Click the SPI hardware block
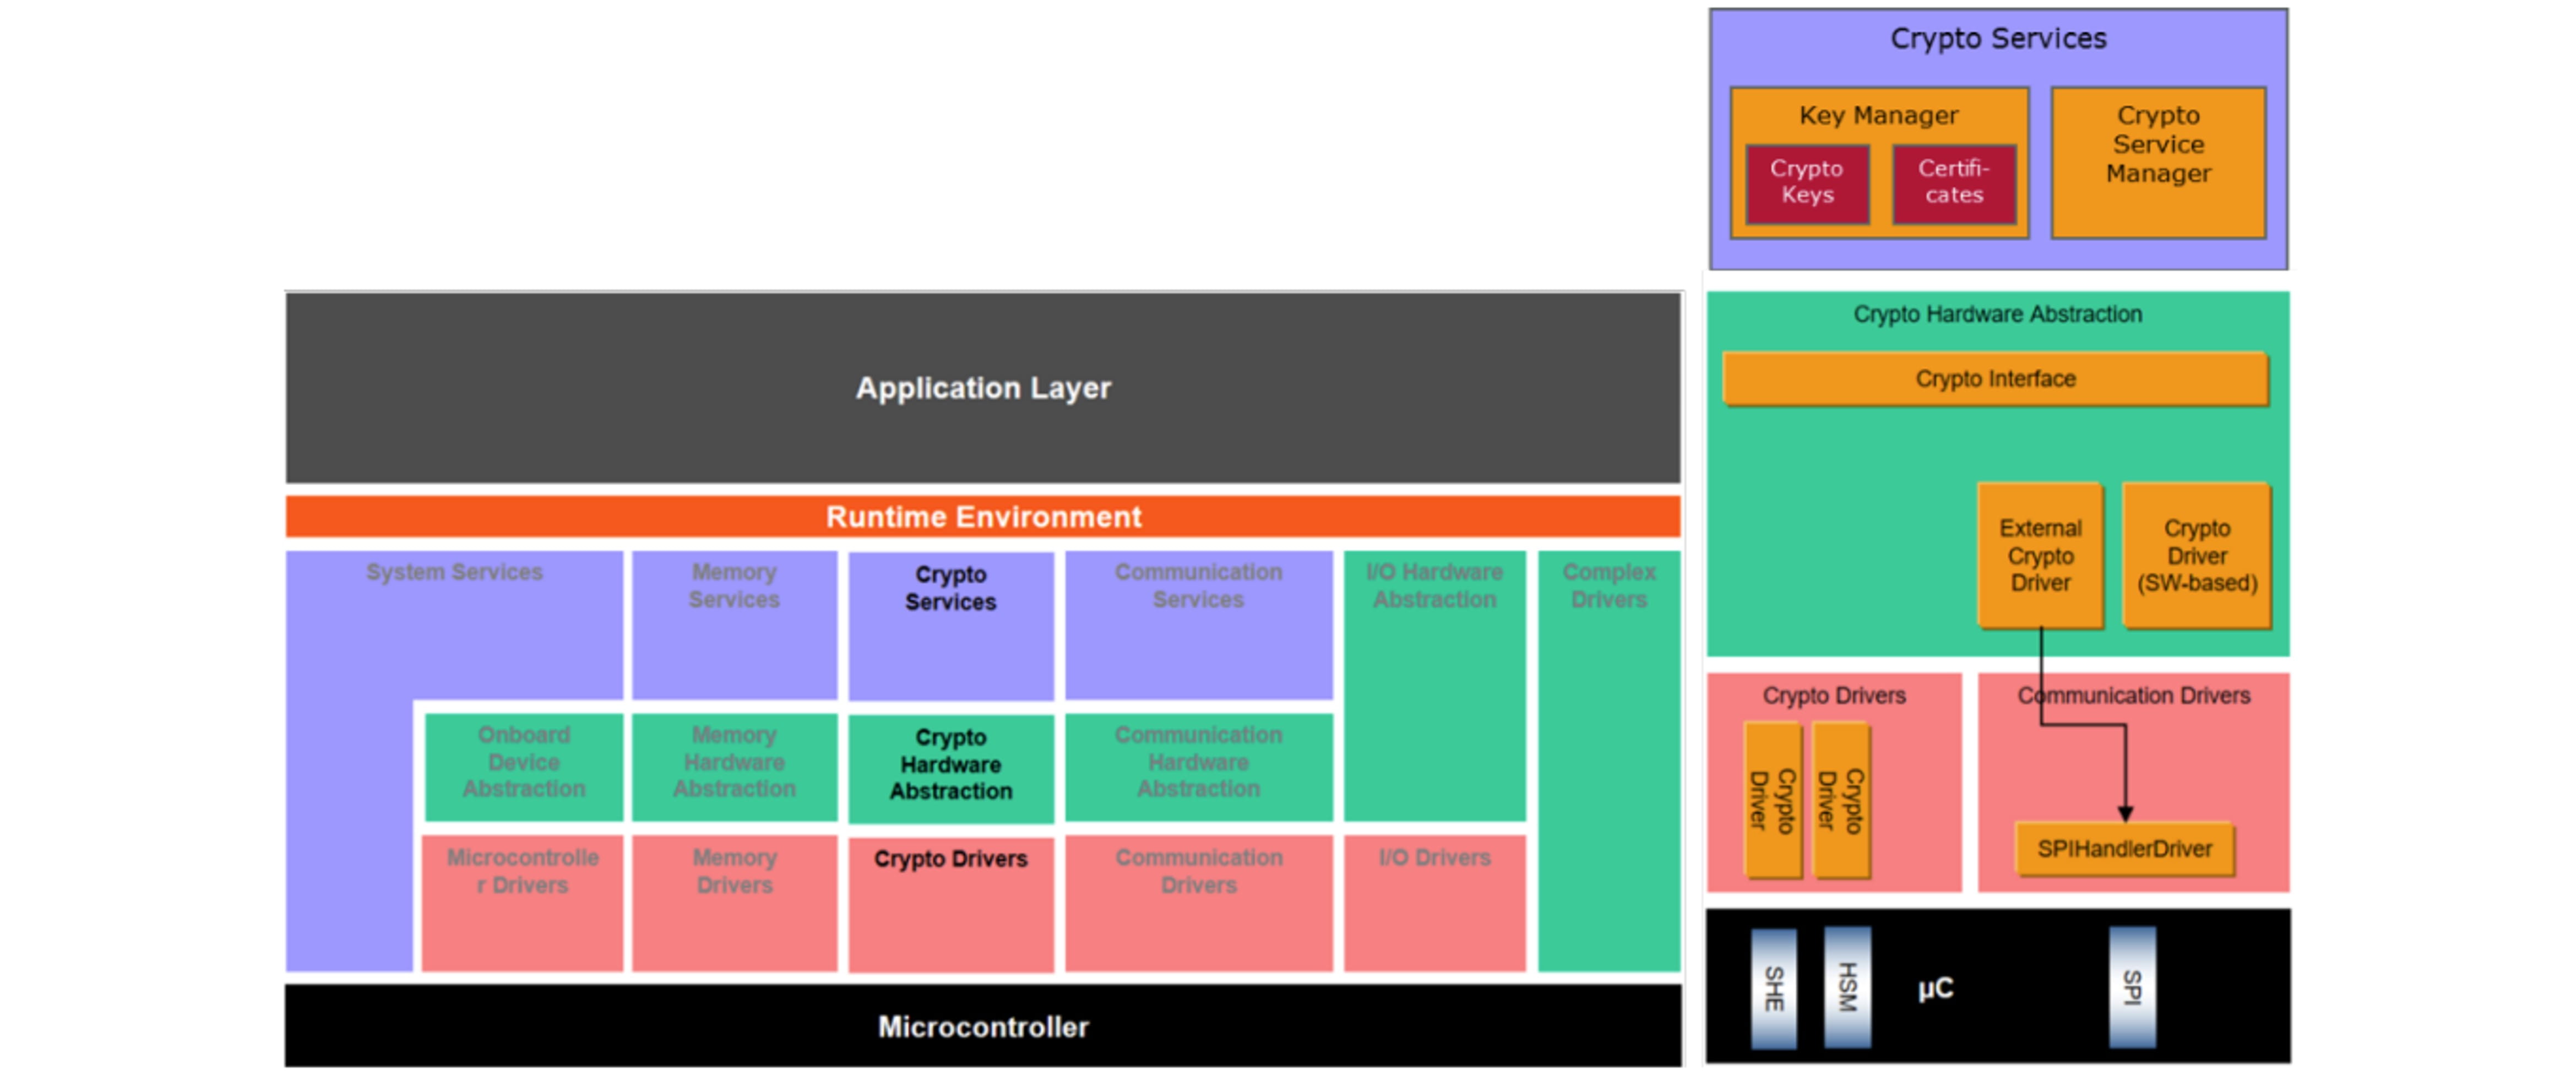The image size is (2576, 1075). point(2132,987)
